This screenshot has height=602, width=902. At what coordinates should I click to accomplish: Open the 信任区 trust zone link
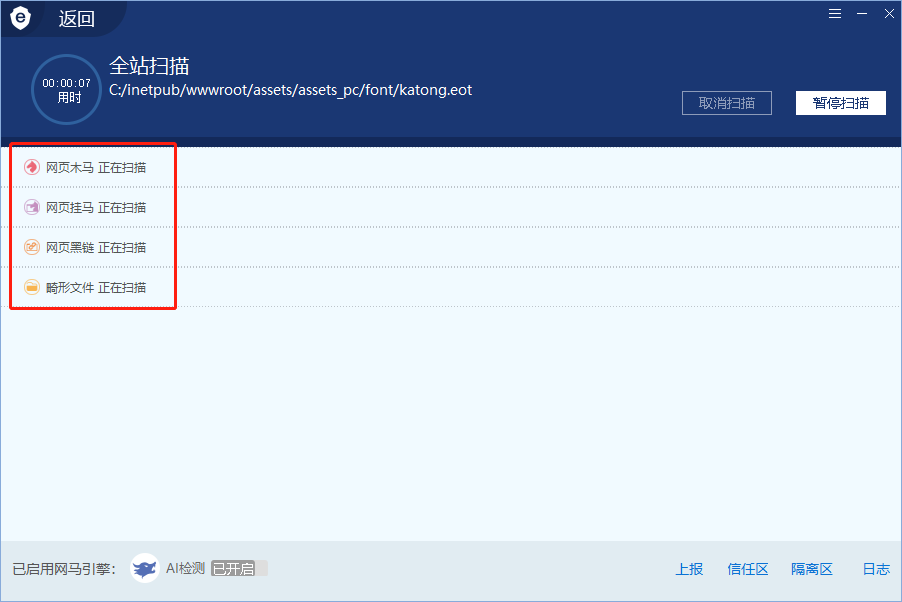click(x=747, y=569)
